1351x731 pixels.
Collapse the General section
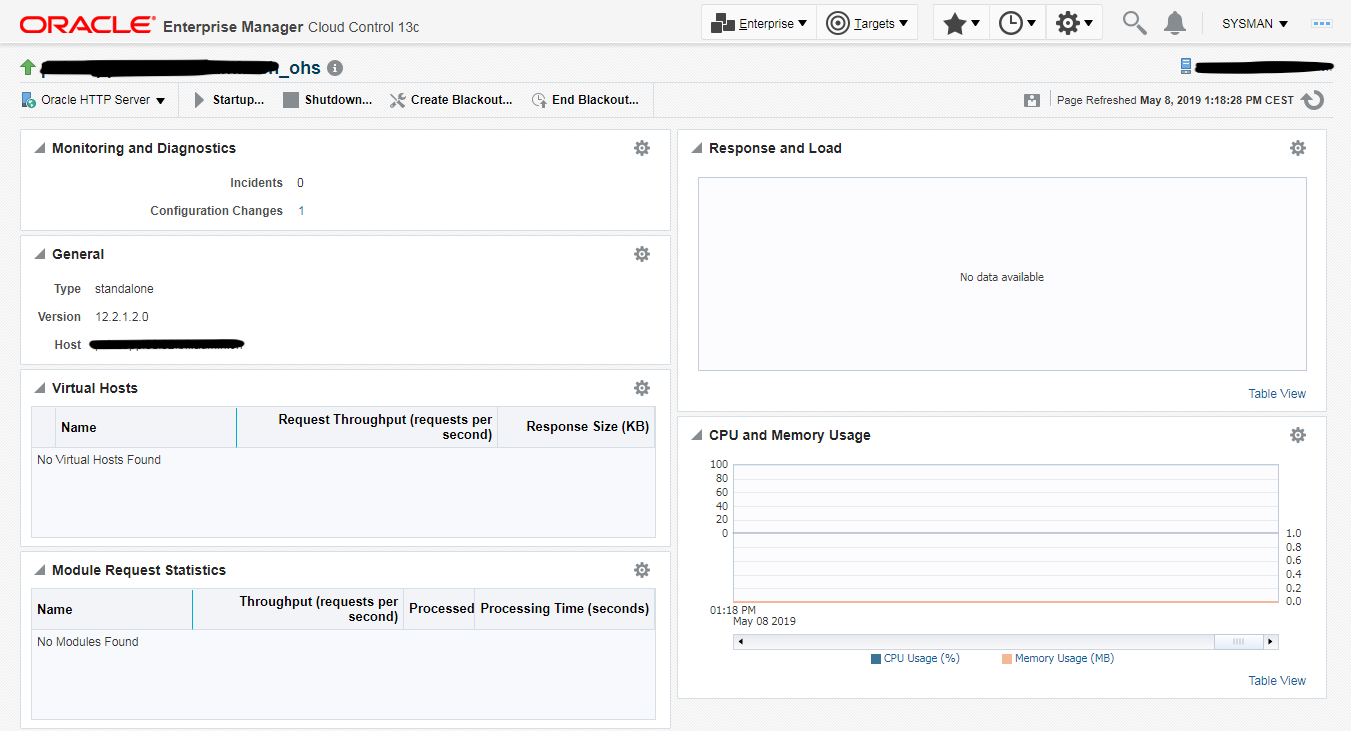pyautogui.click(x=40, y=255)
